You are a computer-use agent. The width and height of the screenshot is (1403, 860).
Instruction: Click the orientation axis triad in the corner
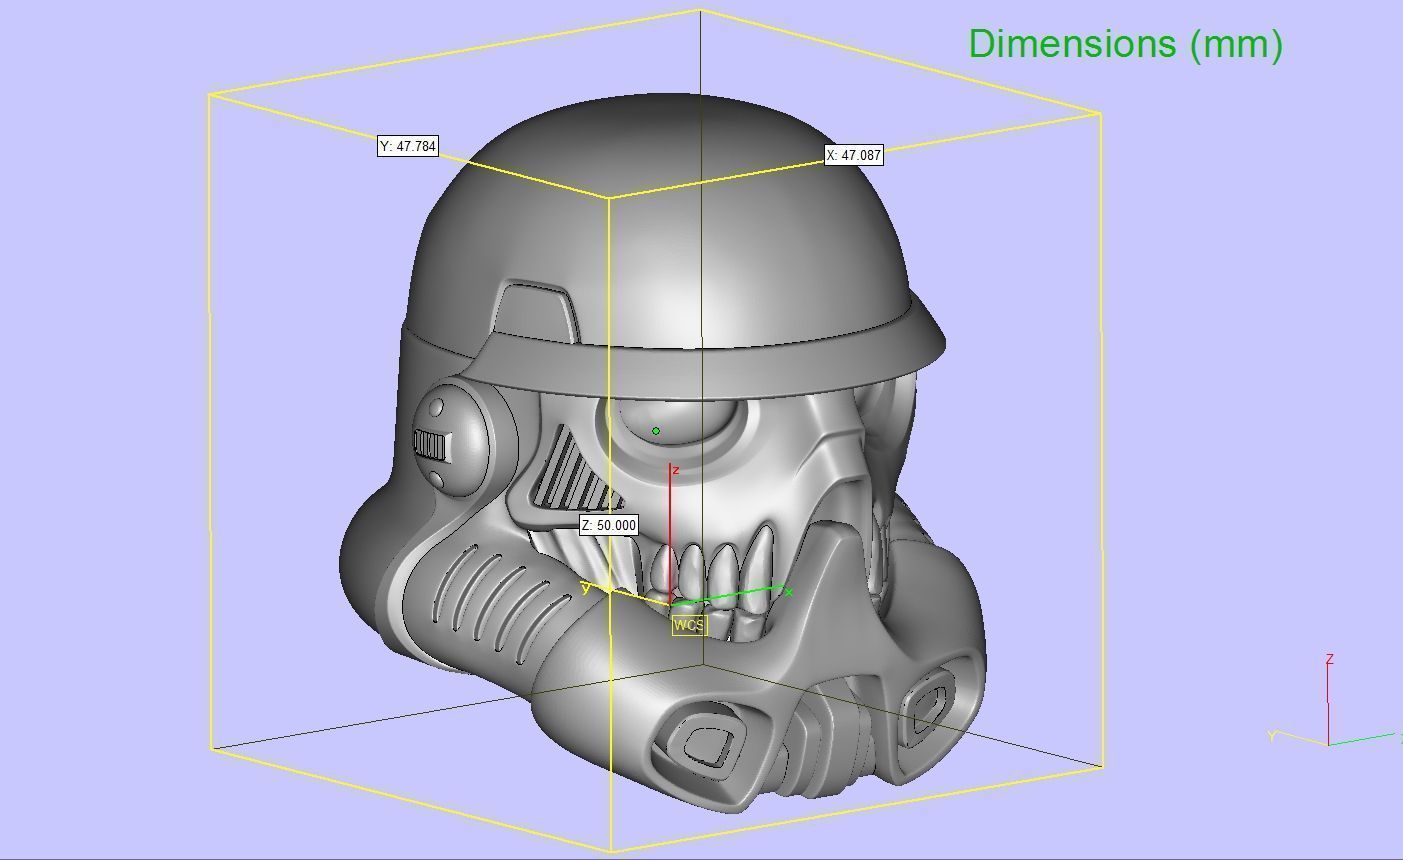pos(1333,702)
